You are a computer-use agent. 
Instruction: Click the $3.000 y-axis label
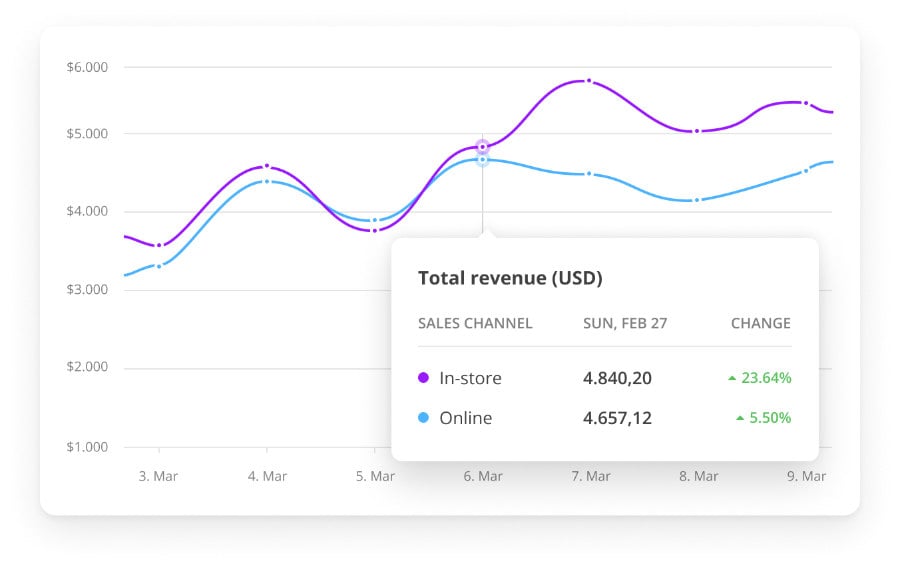(87, 289)
